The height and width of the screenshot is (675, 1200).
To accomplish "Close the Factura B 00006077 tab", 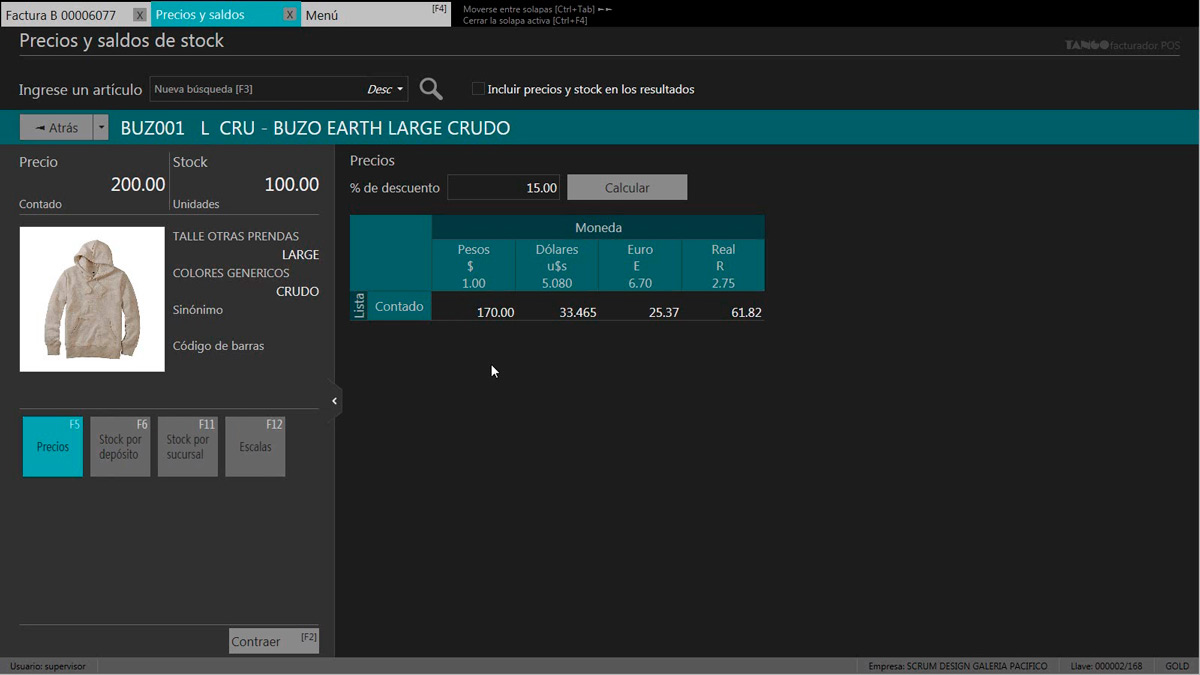I will click(140, 15).
